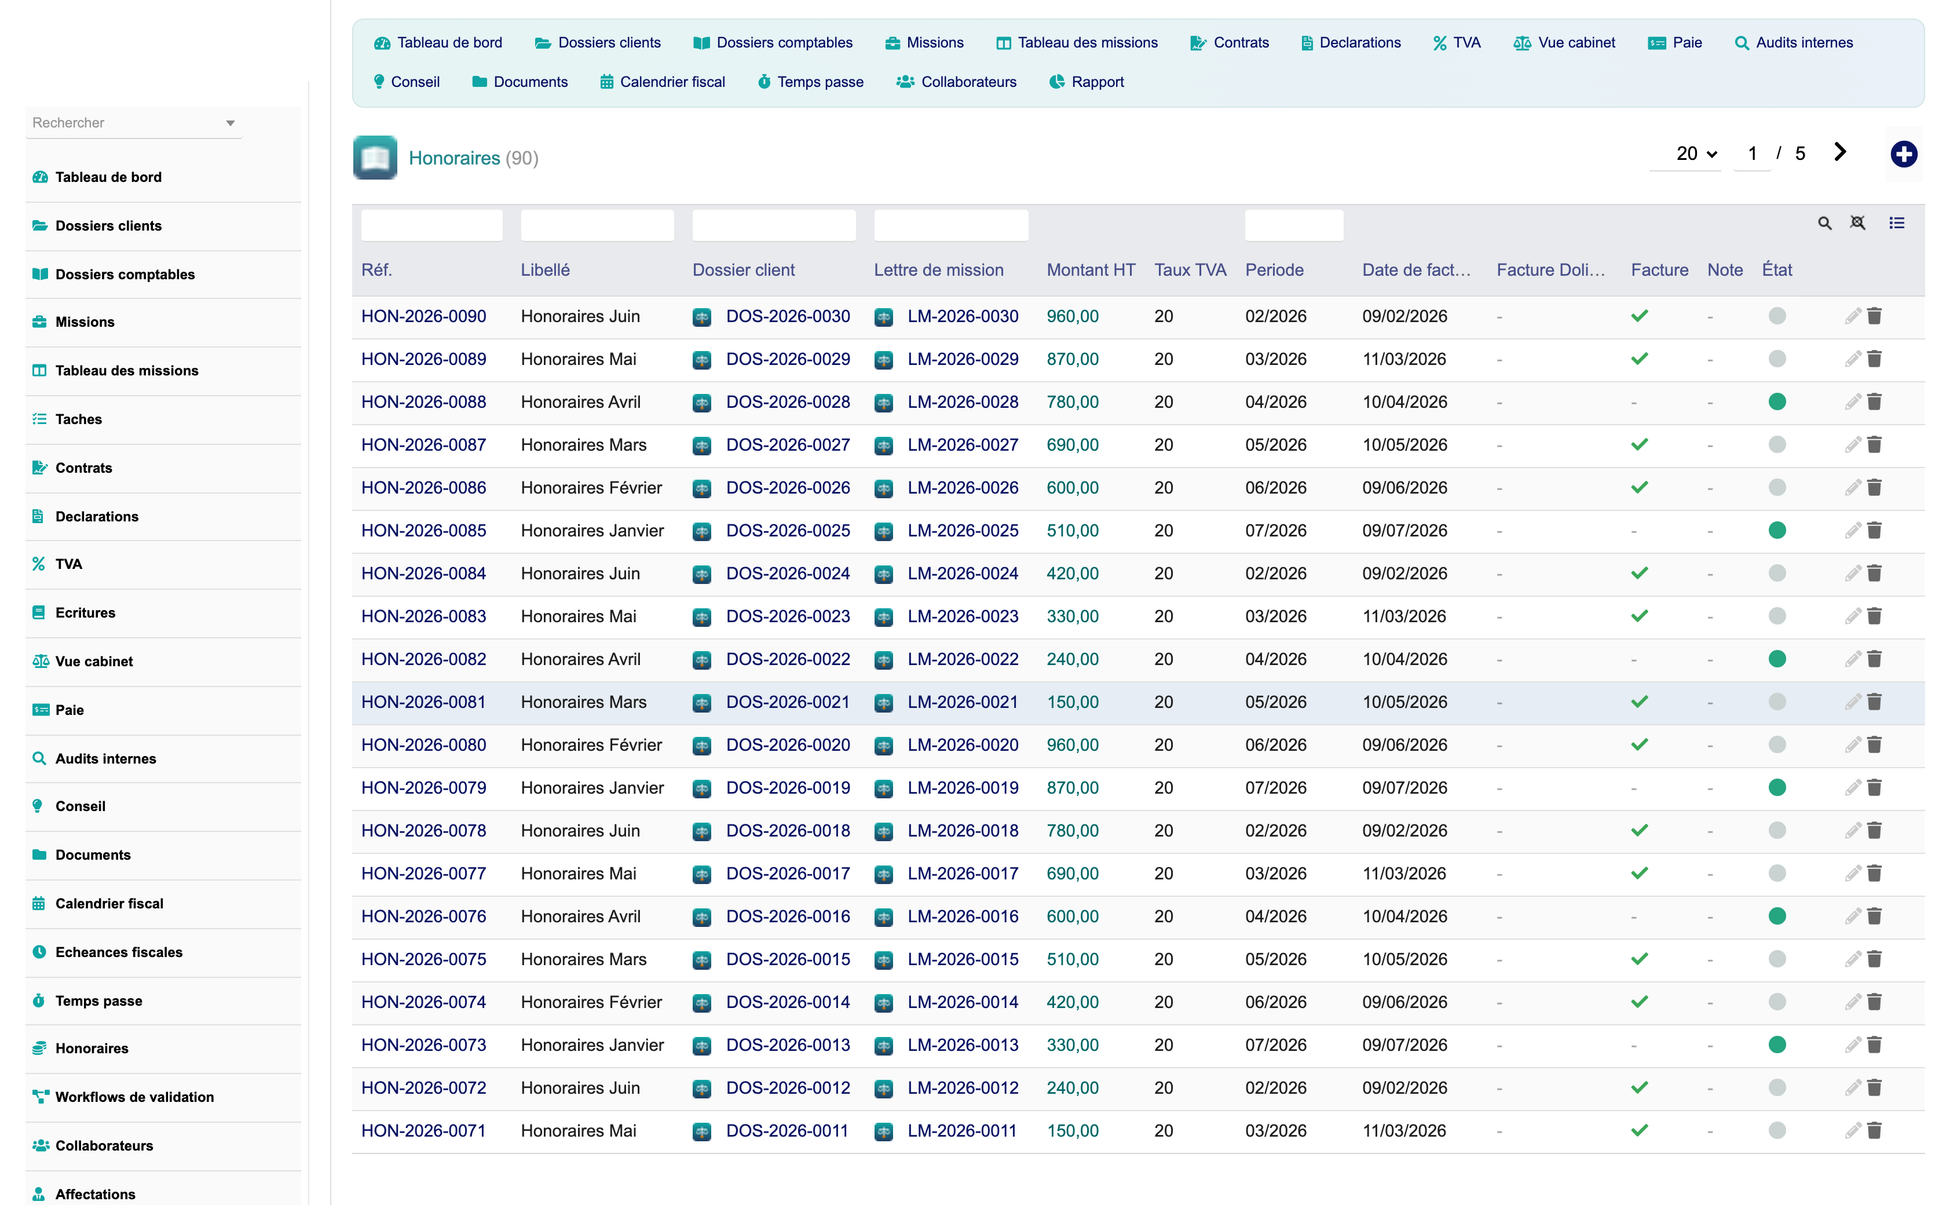Click the Honoraires Février label in row HON-2026-0074
The width and height of the screenshot is (1946, 1205).
coord(591,1002)
